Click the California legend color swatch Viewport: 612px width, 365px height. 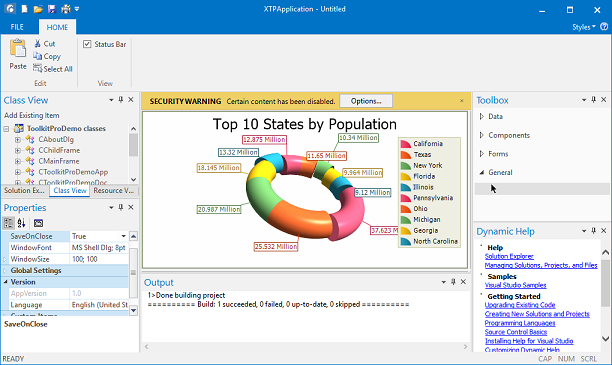(x=406, y=144)
